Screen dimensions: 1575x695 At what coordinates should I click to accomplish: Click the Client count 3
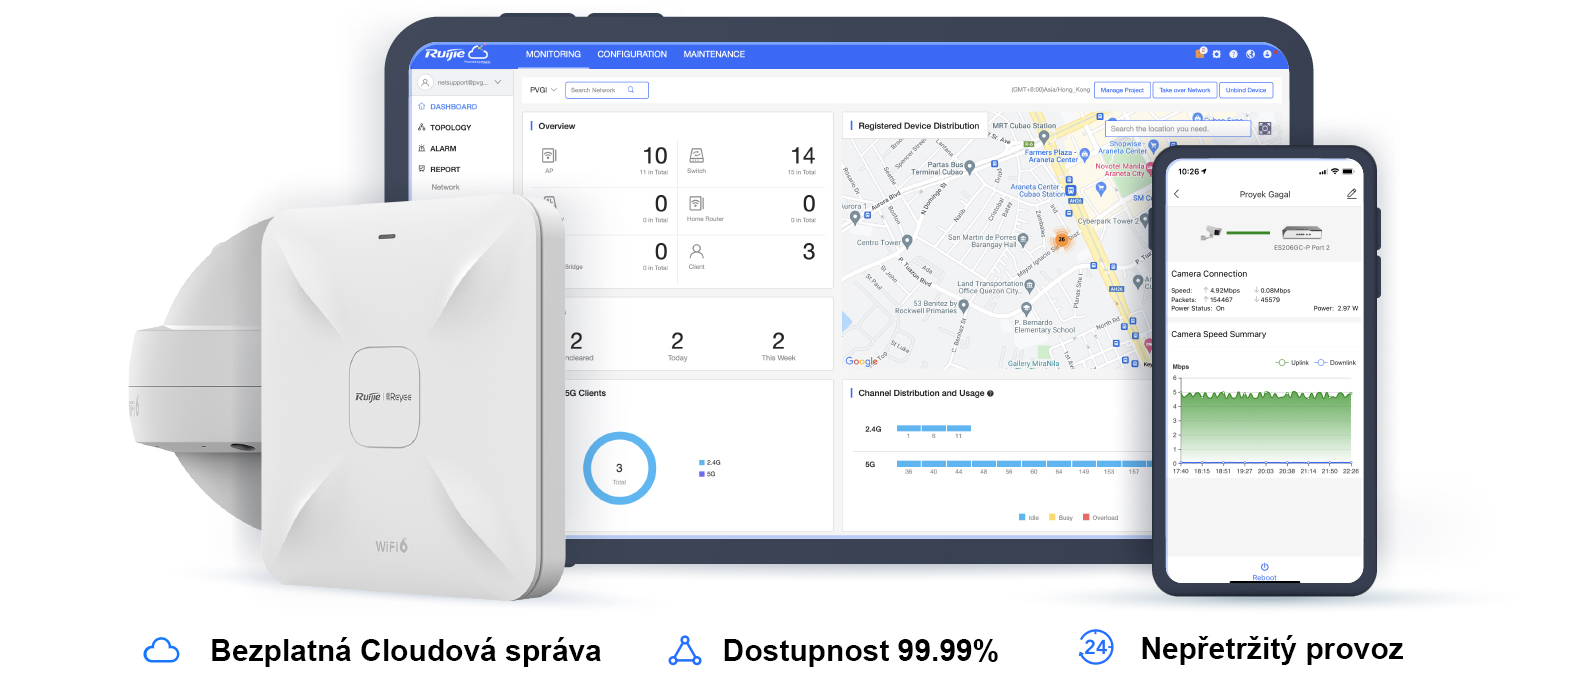pyautogui.click(x=809, y=252)
